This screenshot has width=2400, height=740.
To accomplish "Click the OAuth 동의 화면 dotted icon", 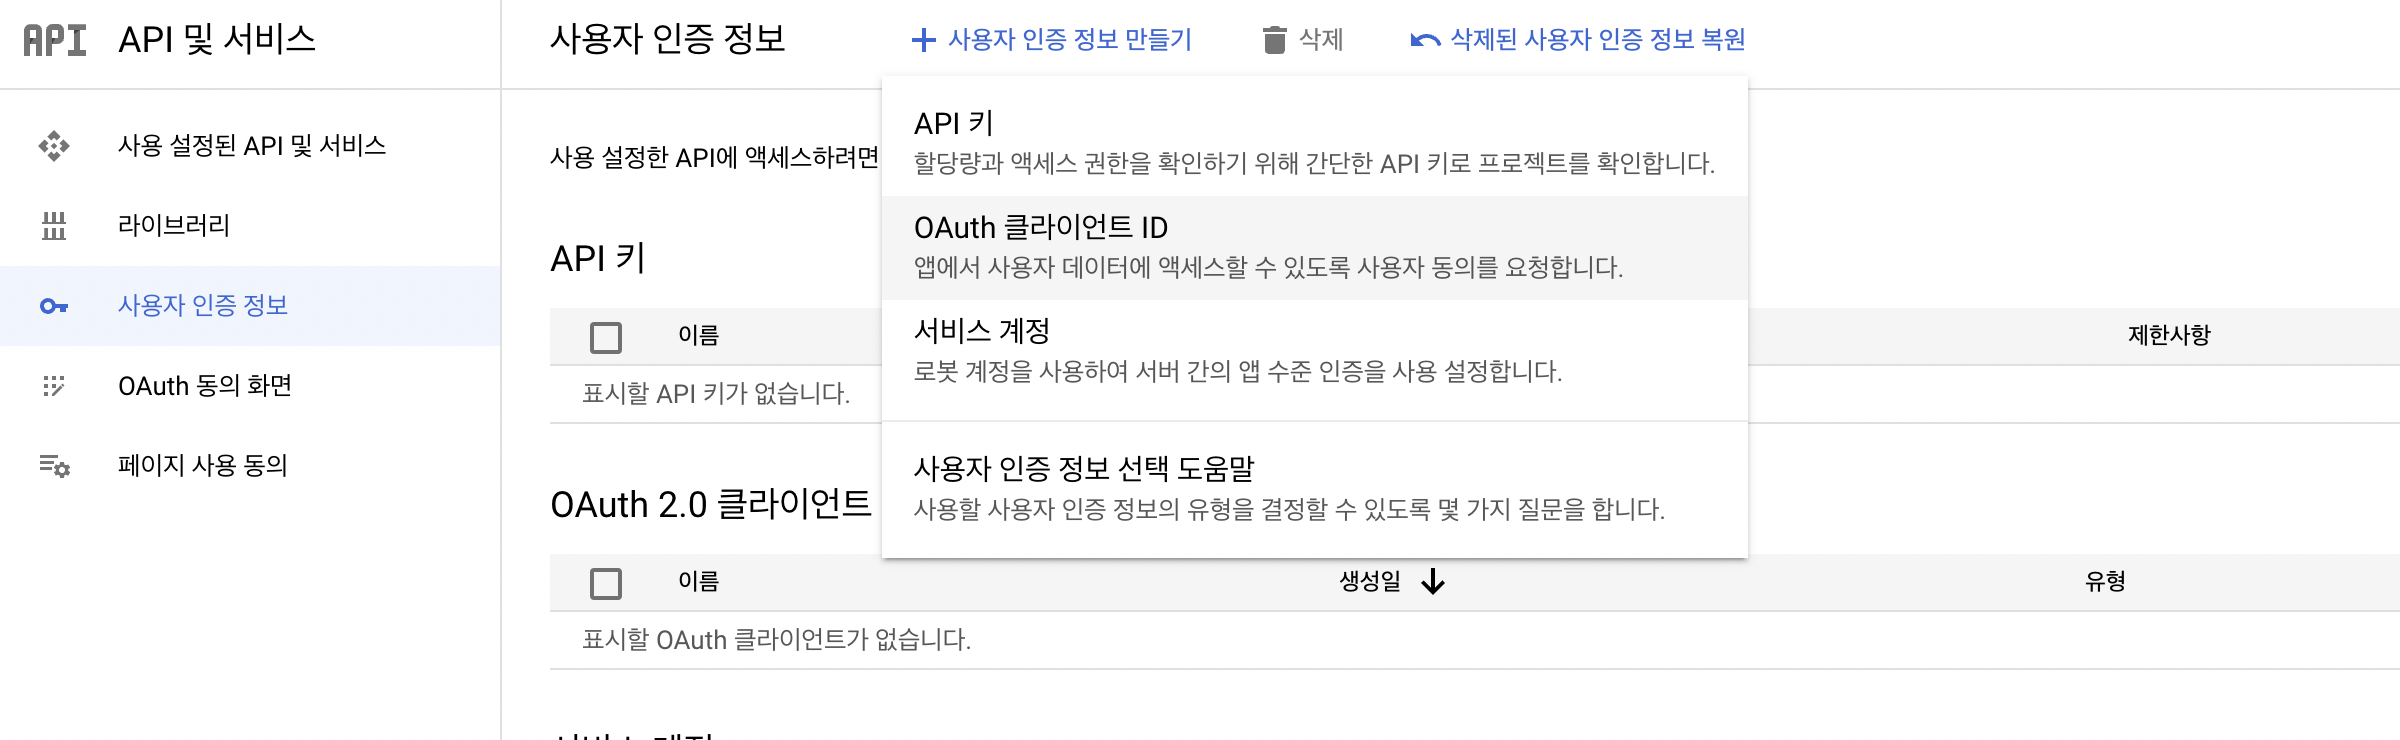I will [54, 386].
